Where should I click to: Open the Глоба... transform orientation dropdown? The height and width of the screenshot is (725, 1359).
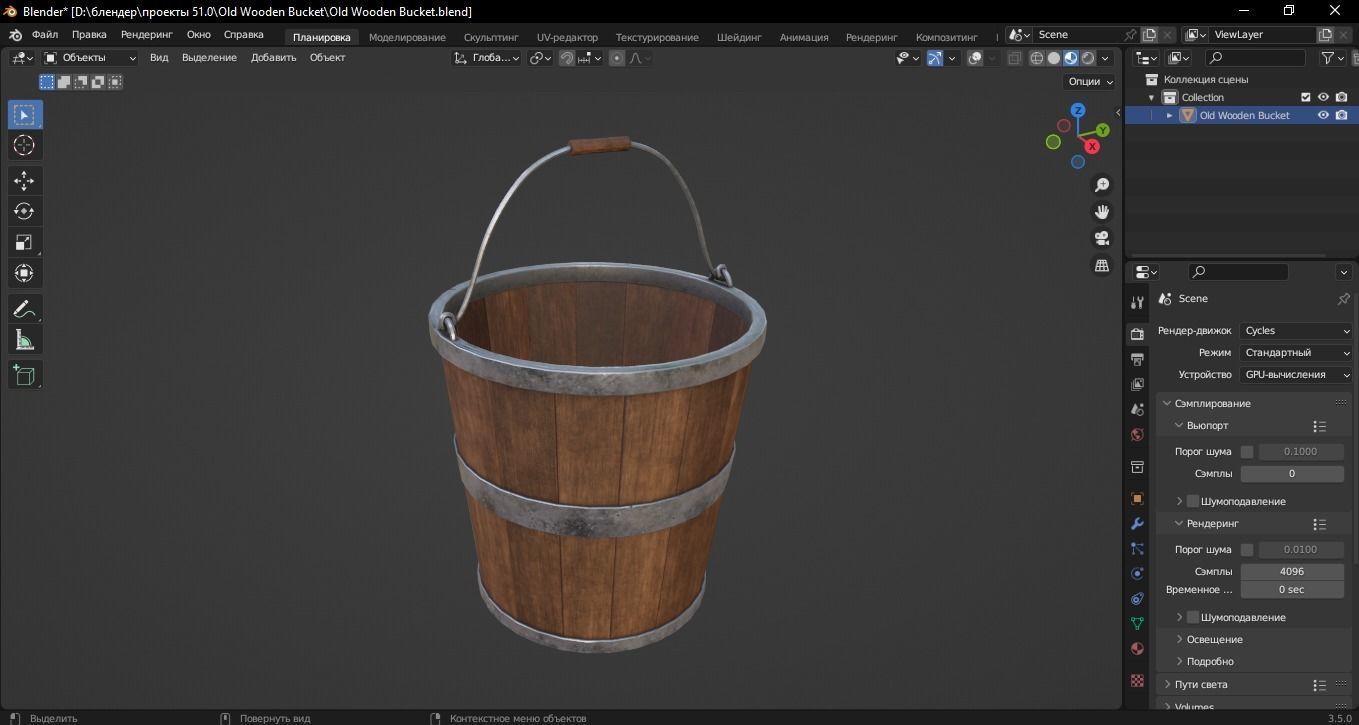pyautogui.click(x=487, y=58)
